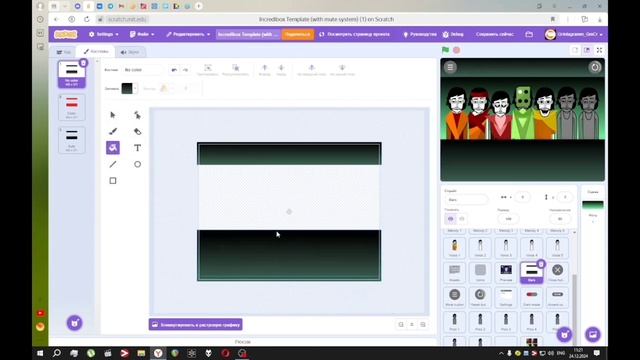The image size is (640, 360).
Task: Click the send to Back icon
Action: (x=342, y=69)
